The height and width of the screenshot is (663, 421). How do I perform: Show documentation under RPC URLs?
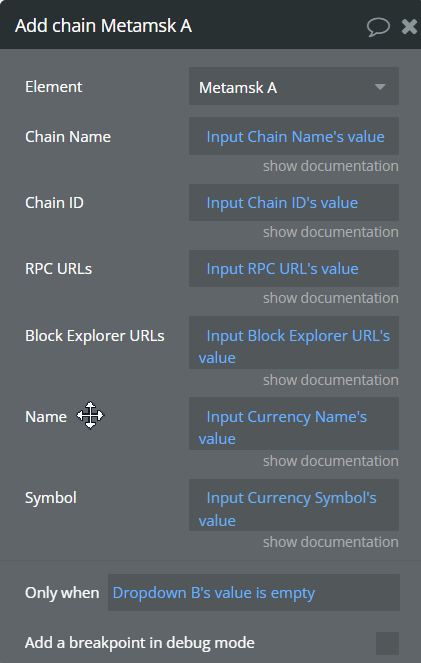coord(331,298)
